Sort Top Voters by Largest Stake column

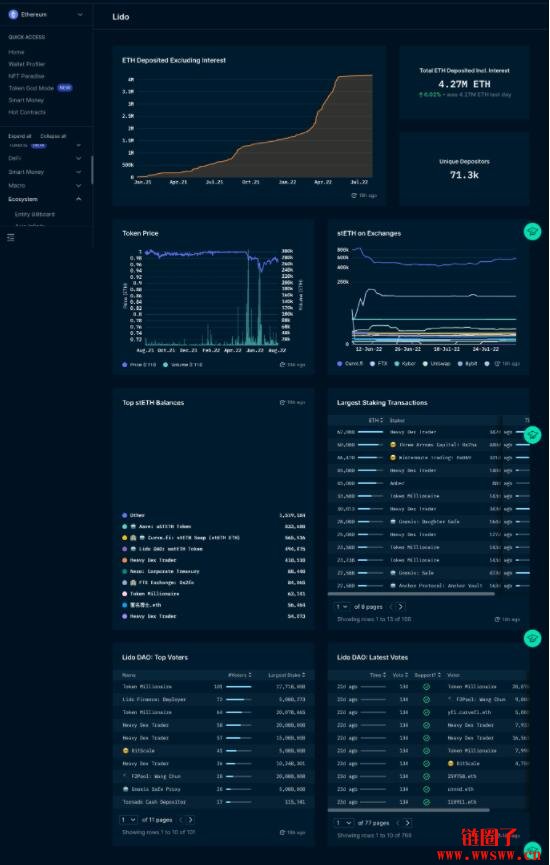point(287,675)
